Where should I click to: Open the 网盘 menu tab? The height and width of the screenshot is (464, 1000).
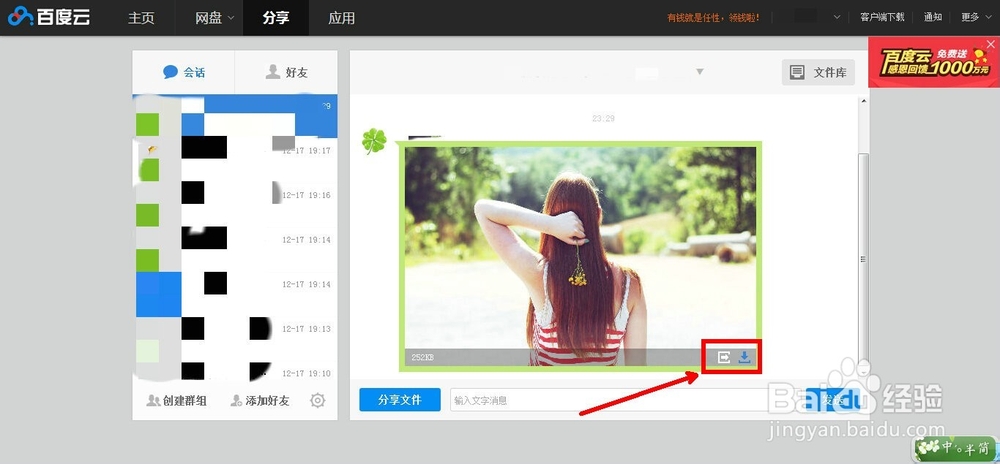(209, 18)
